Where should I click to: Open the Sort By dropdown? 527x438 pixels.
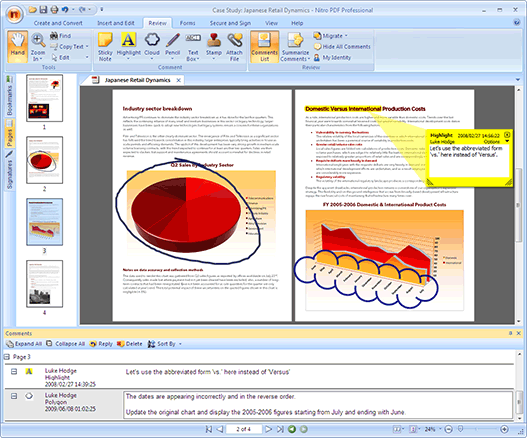click(165, 344)
